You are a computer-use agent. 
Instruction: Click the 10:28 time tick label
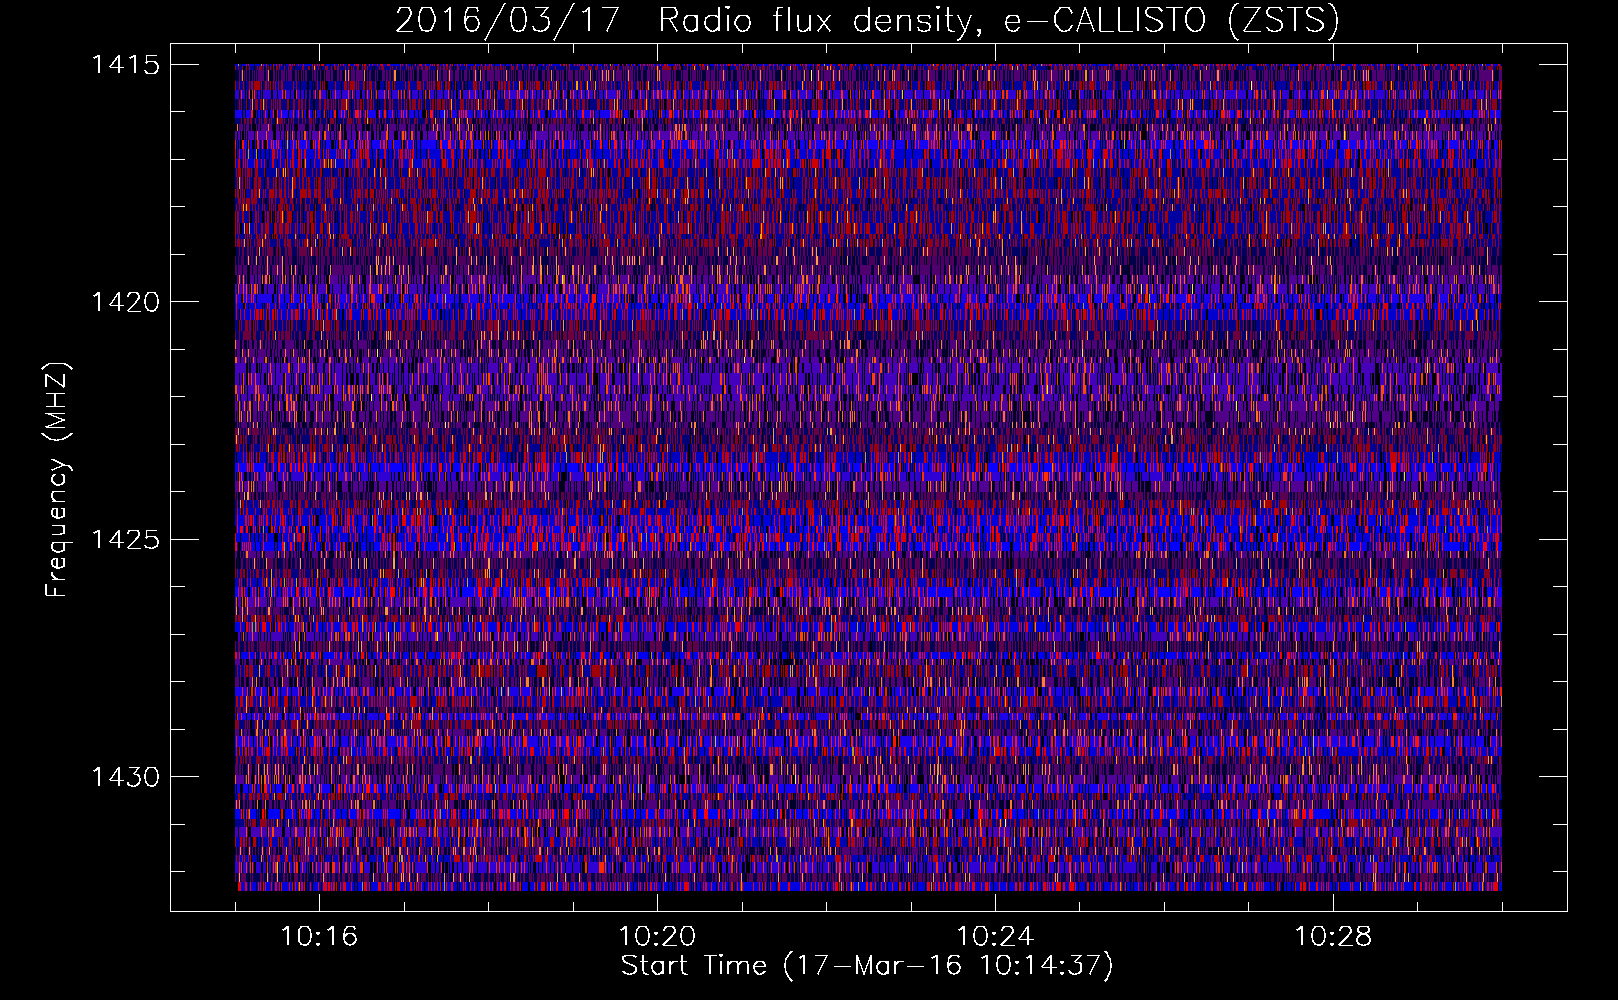pyautogui.click(x=1333, y=937)
